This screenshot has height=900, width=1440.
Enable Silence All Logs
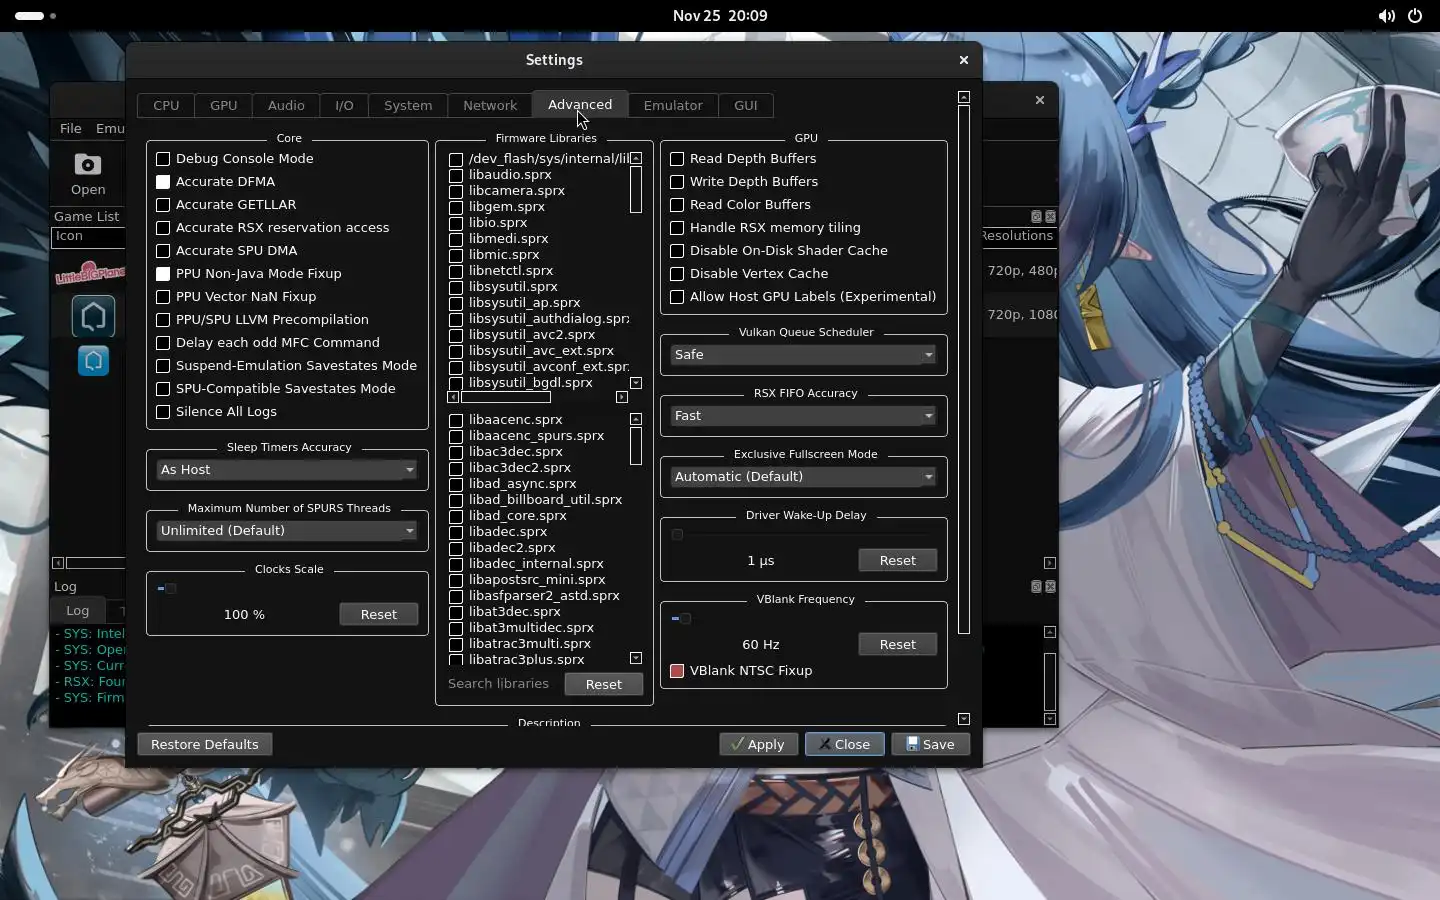coord(217,412)
